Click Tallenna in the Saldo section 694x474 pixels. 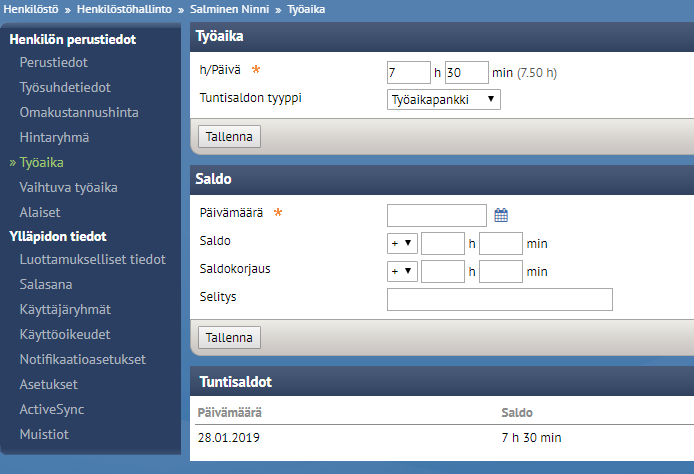(229, 338)
